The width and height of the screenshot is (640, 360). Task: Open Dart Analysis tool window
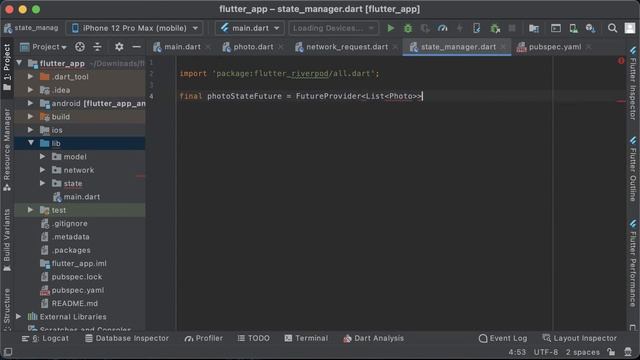click(373, 338)
